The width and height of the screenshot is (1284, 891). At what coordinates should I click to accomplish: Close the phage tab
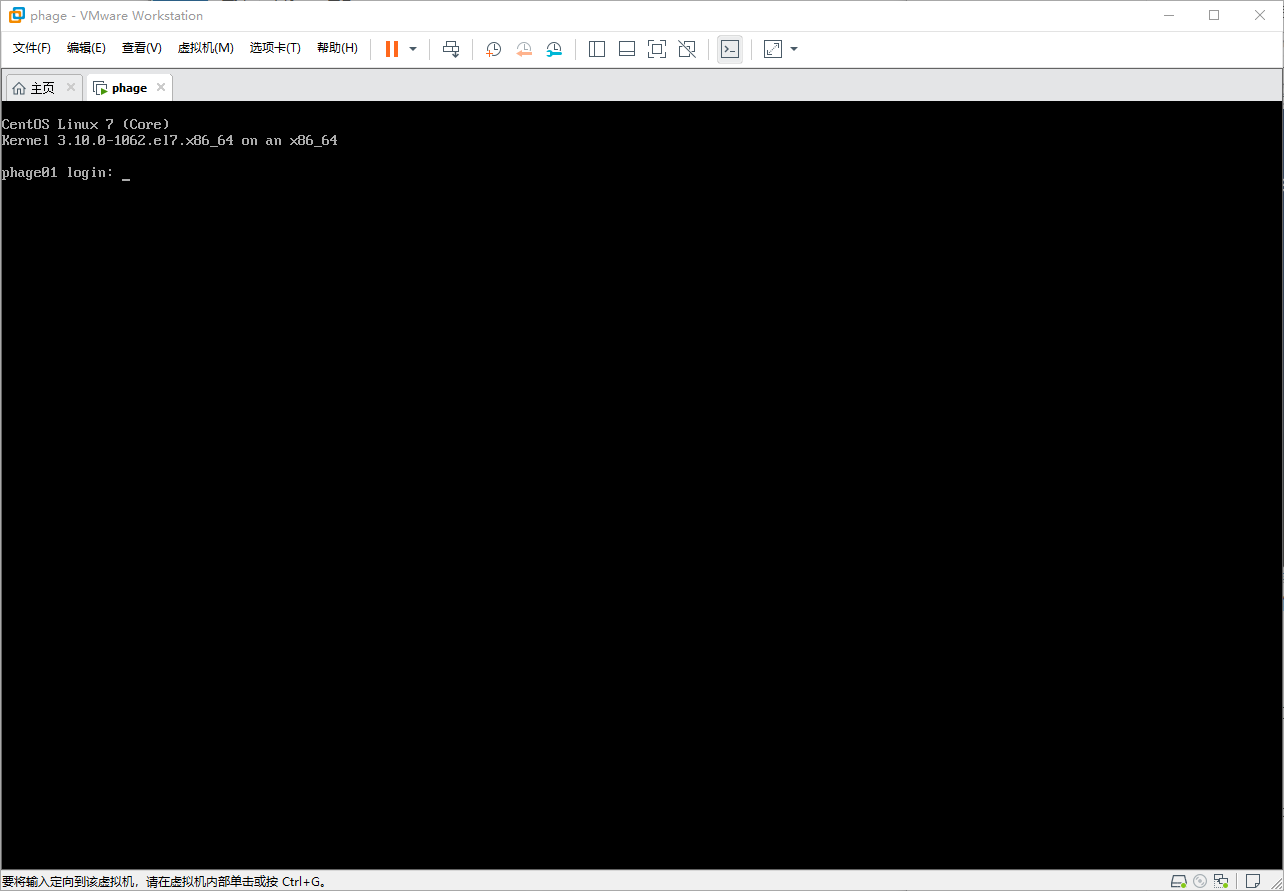pyautogui.click(x=161, y=87)
